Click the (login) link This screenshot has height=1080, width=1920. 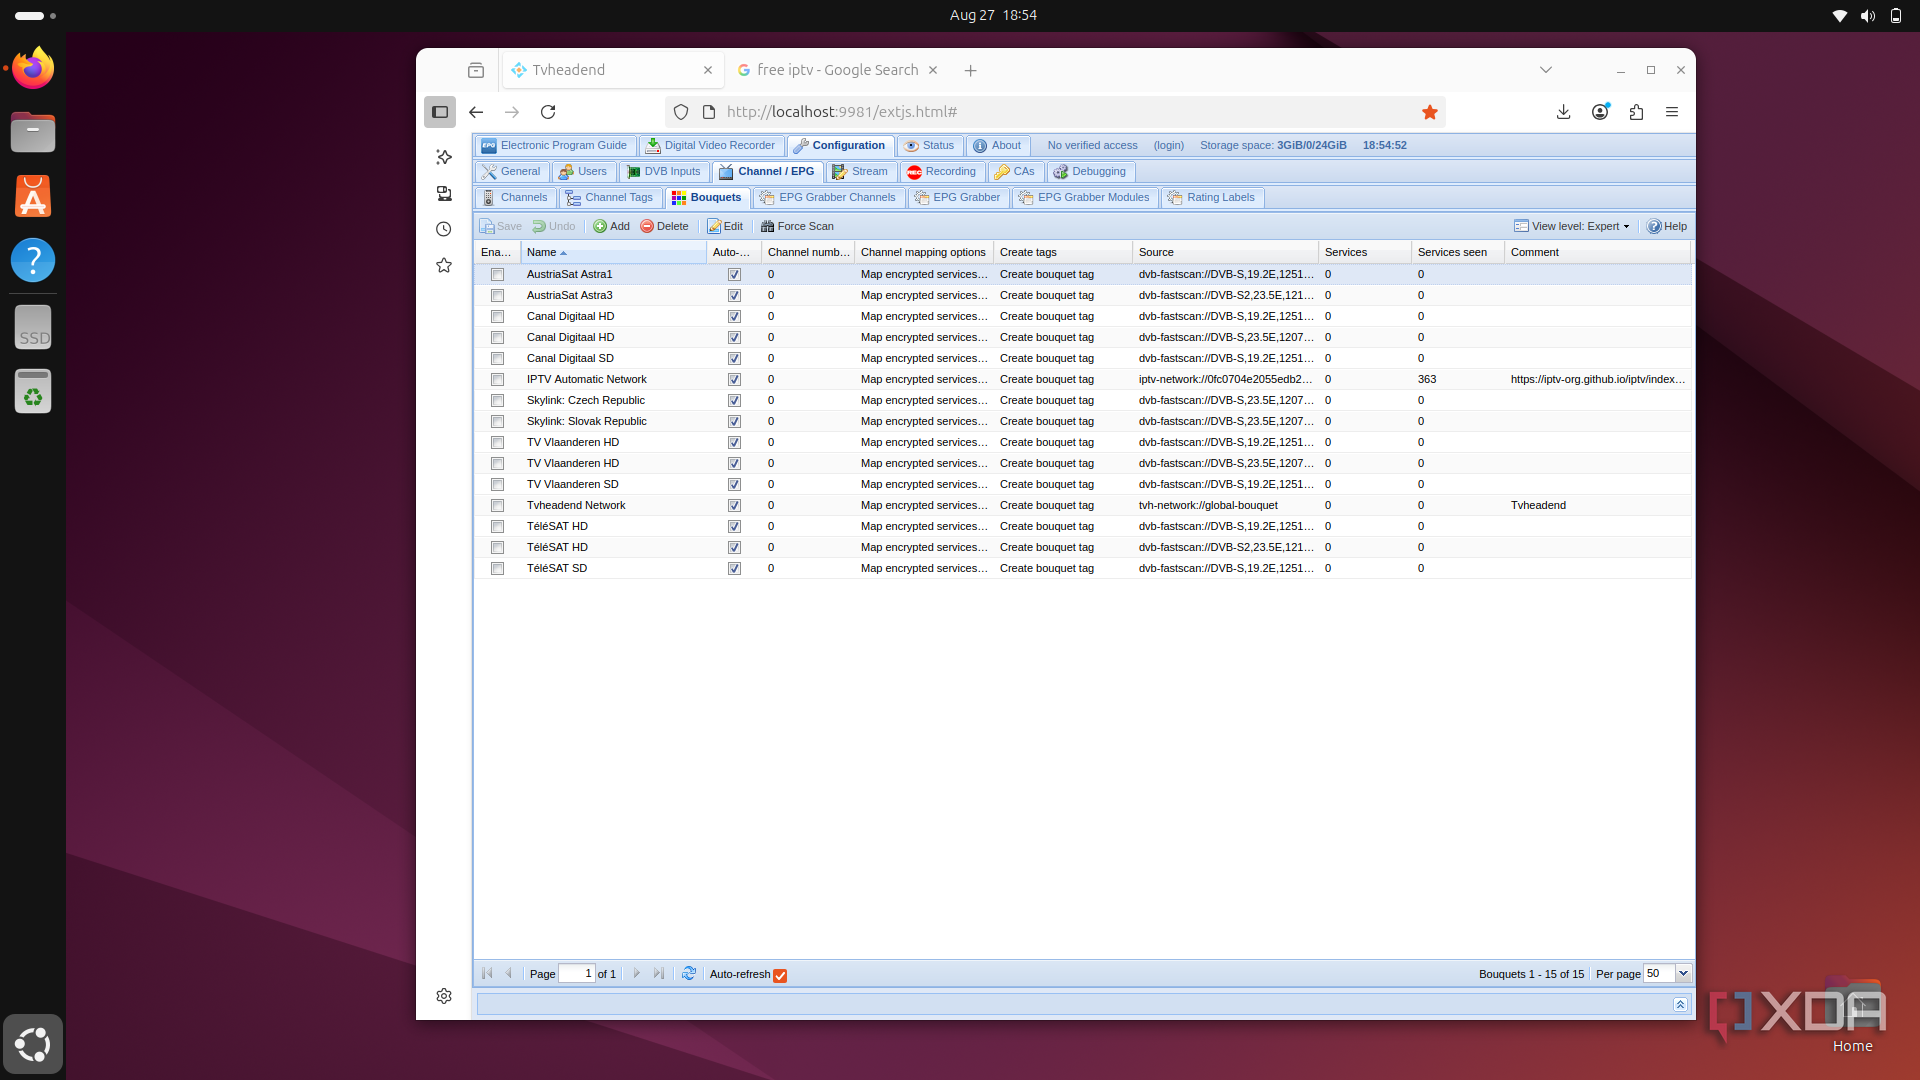(x=1168, y=145)
